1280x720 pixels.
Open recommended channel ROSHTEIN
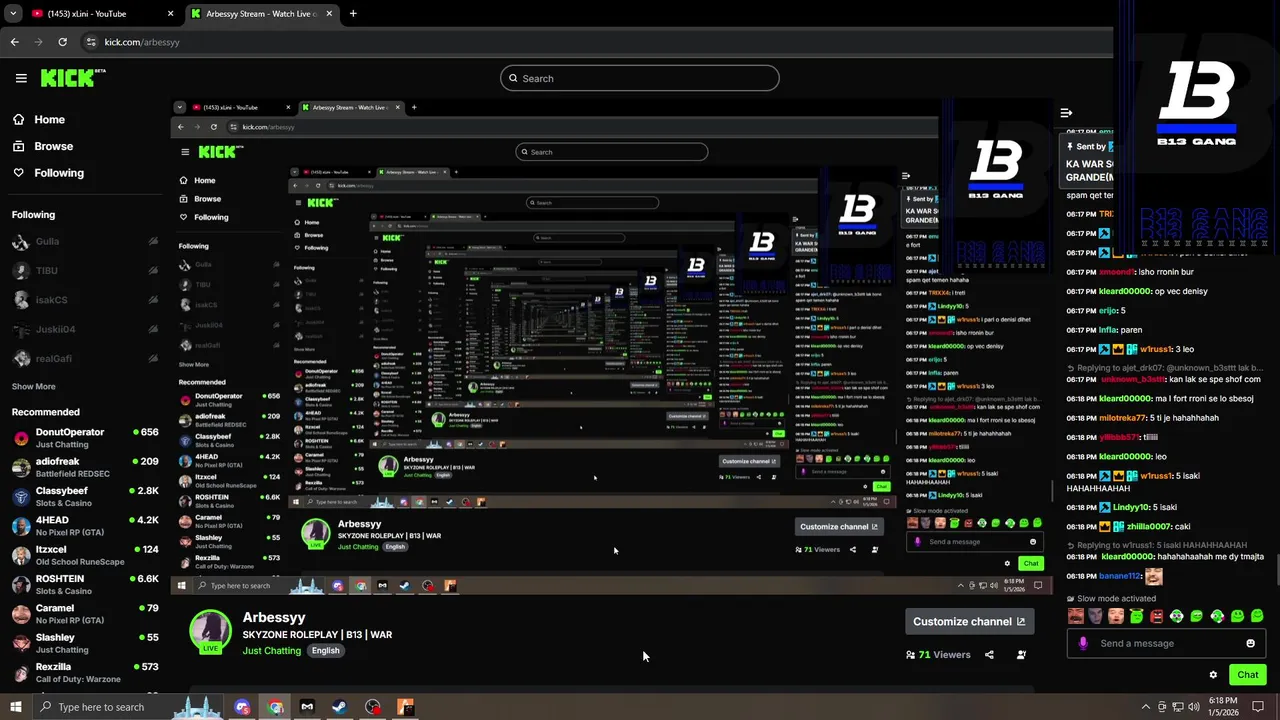[85, 584]
